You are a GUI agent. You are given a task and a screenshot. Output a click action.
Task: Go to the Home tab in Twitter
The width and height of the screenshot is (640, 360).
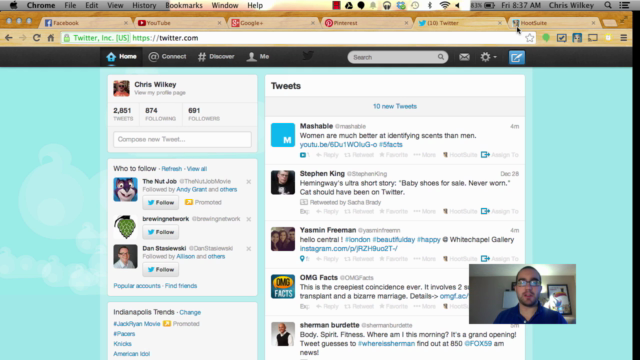click(x=121, y=57)
